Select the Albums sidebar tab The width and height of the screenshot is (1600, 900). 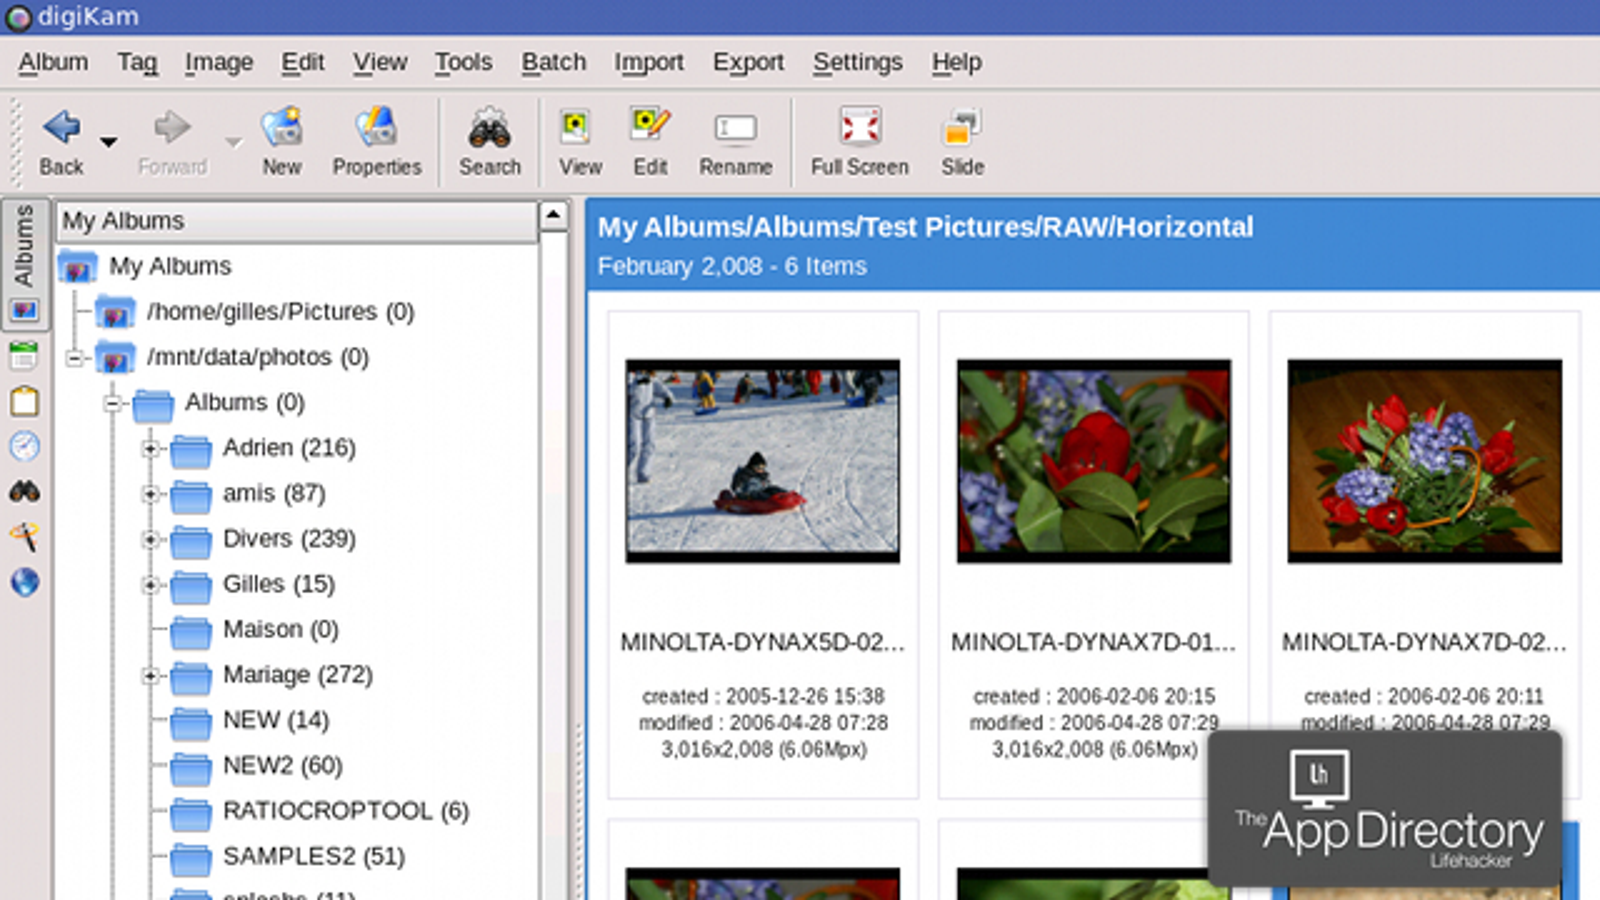pos(24,264)
